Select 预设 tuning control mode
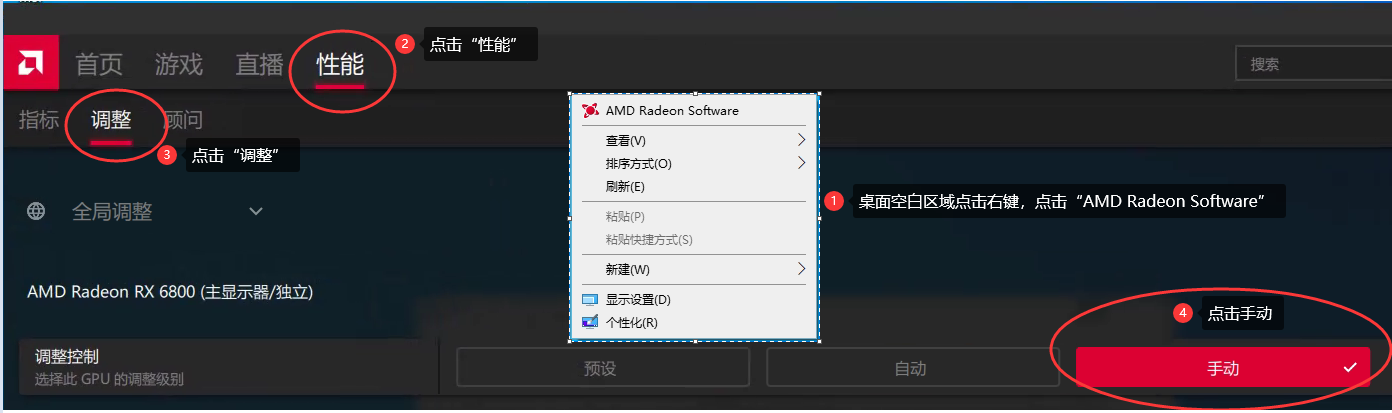This screenshot has width=1392, height=413. coord(600,368)
